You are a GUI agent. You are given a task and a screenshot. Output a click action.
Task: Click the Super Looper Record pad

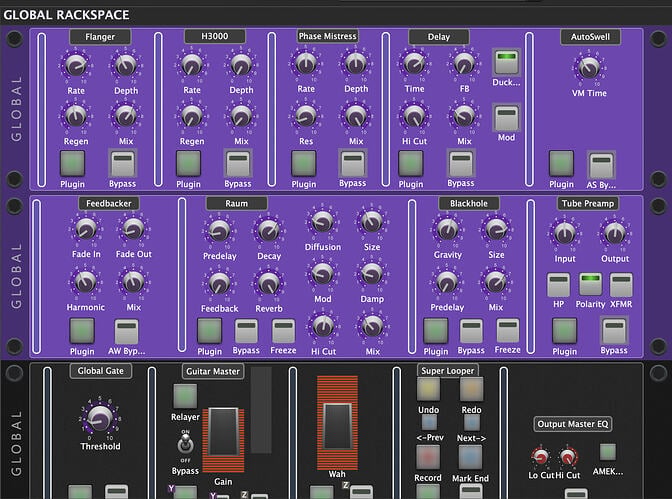click(x=428, y=457)
